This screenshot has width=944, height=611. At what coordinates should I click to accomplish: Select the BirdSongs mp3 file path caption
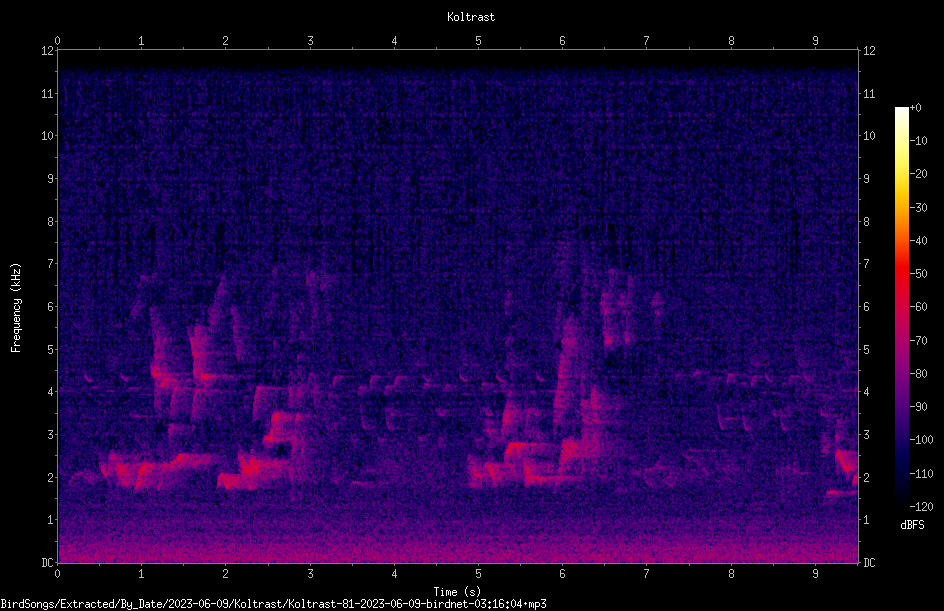[273, 604]
